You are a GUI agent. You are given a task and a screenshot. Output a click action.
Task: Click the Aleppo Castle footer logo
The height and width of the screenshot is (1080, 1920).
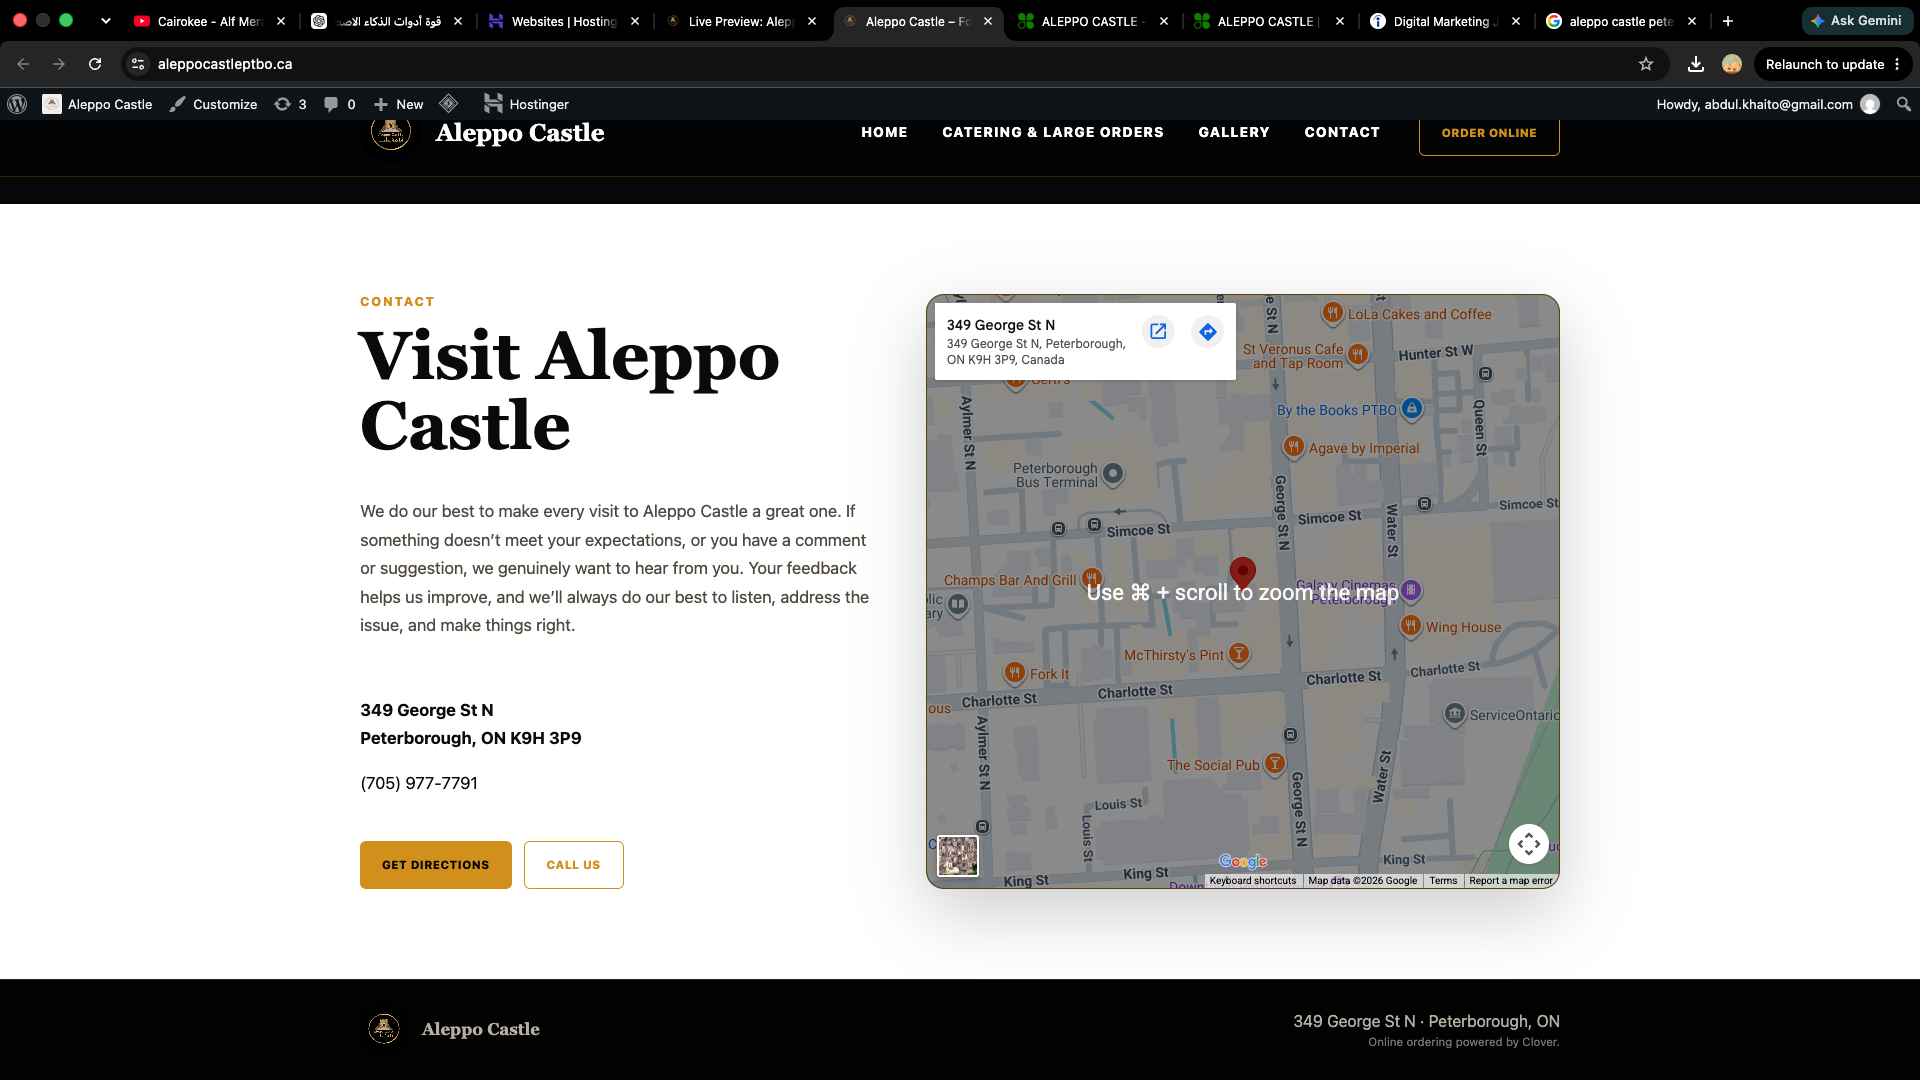tap(384, 1029)
